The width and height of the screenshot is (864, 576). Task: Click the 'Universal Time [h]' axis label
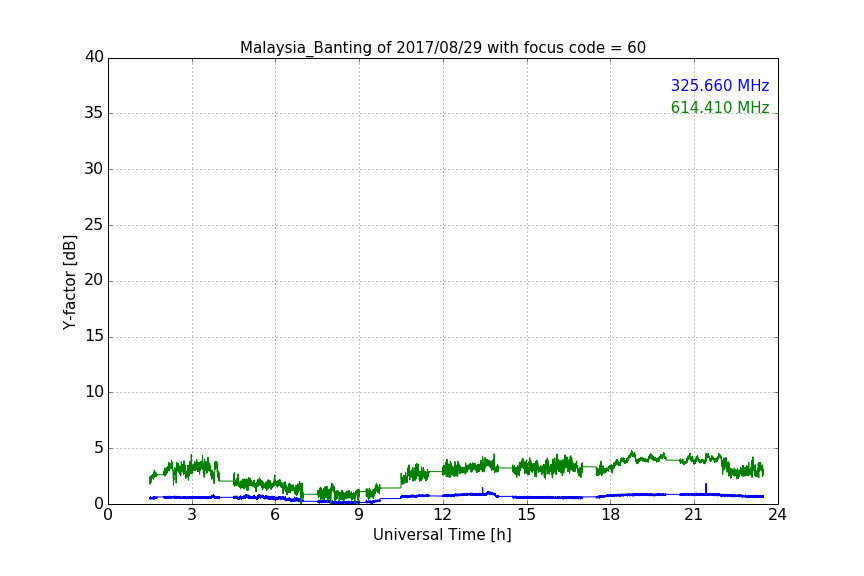tap(442, 535)
